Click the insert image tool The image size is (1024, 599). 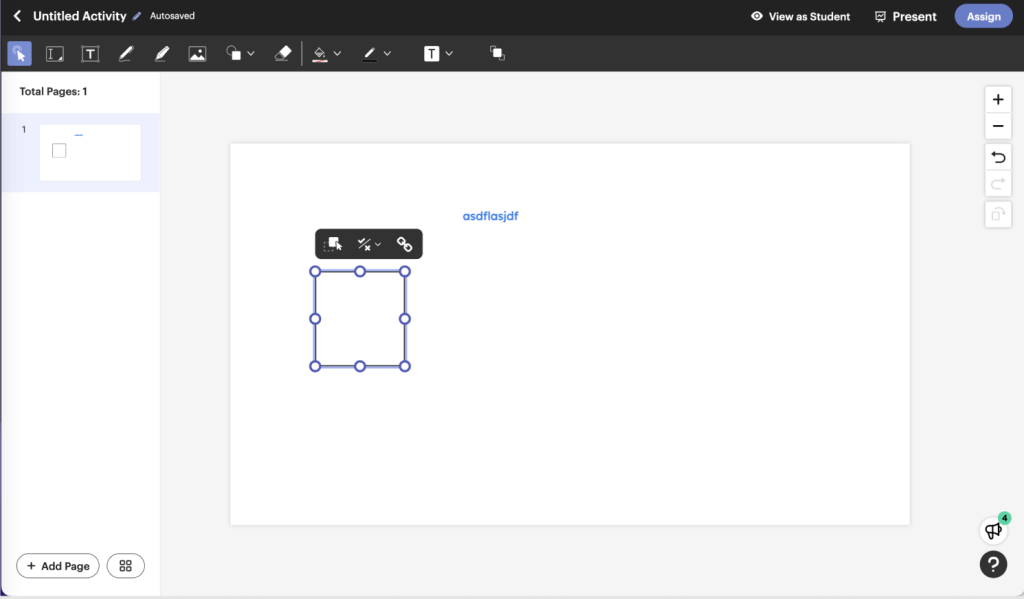pos(197,54)
